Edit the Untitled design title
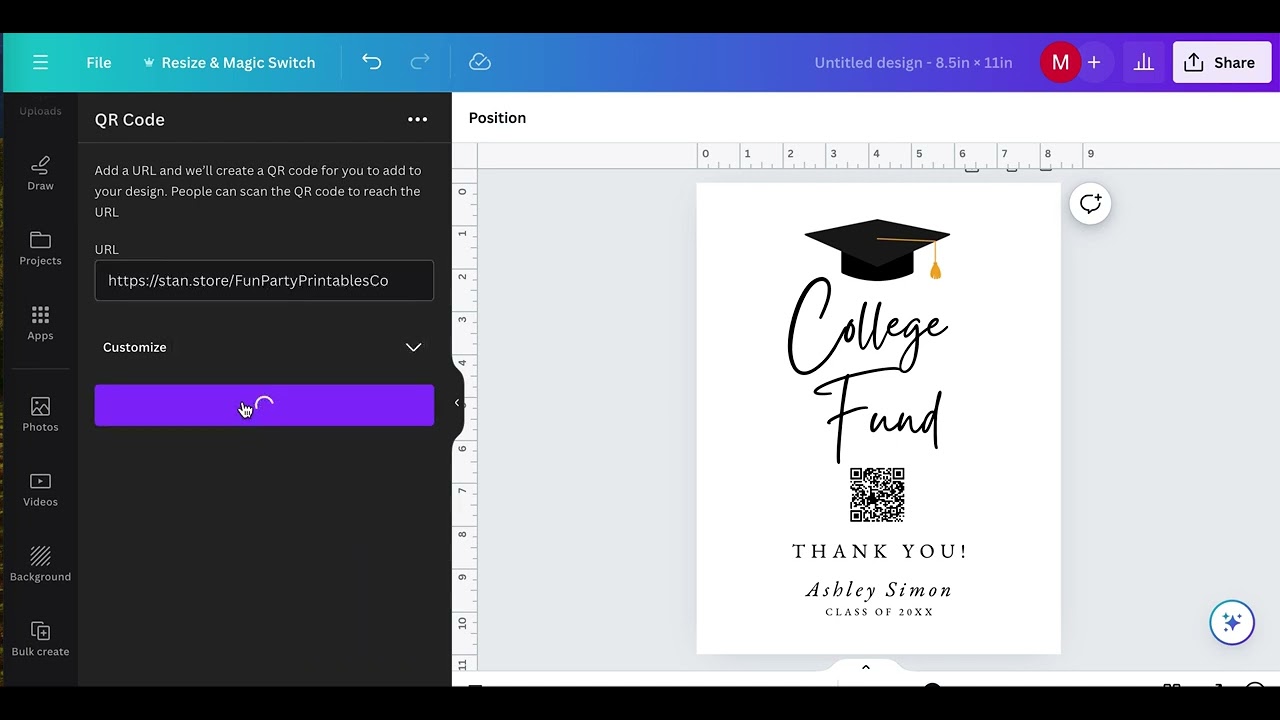1280x720 pixels. tap(913, 62)
